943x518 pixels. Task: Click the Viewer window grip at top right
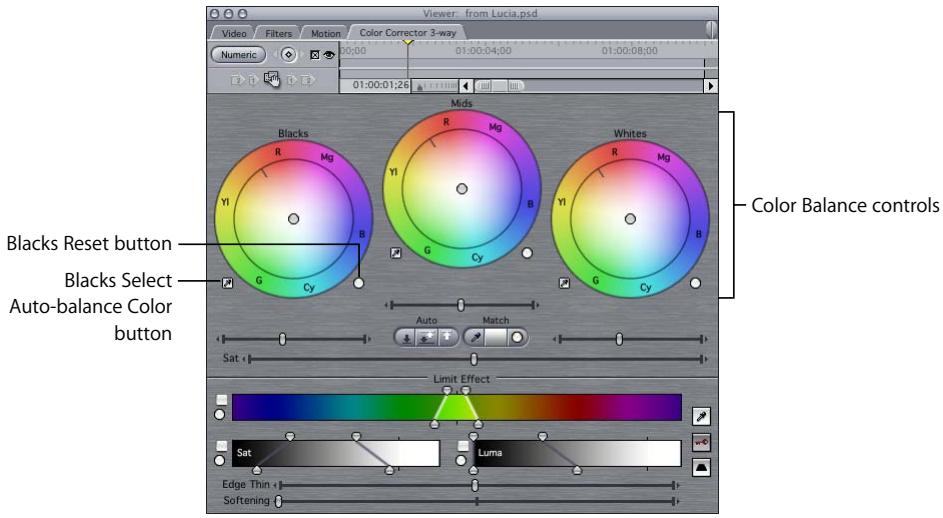click(x=711, y=29)
